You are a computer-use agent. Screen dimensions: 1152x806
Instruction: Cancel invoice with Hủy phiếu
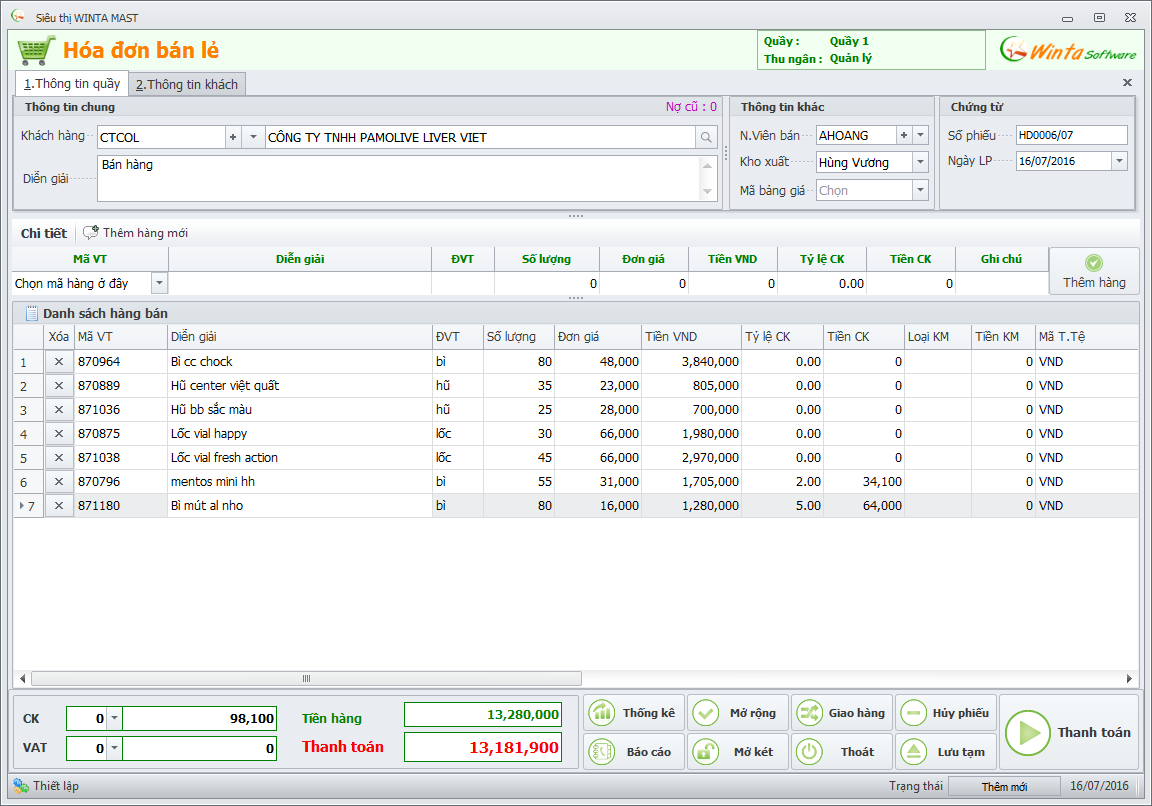tap(946, 713)
